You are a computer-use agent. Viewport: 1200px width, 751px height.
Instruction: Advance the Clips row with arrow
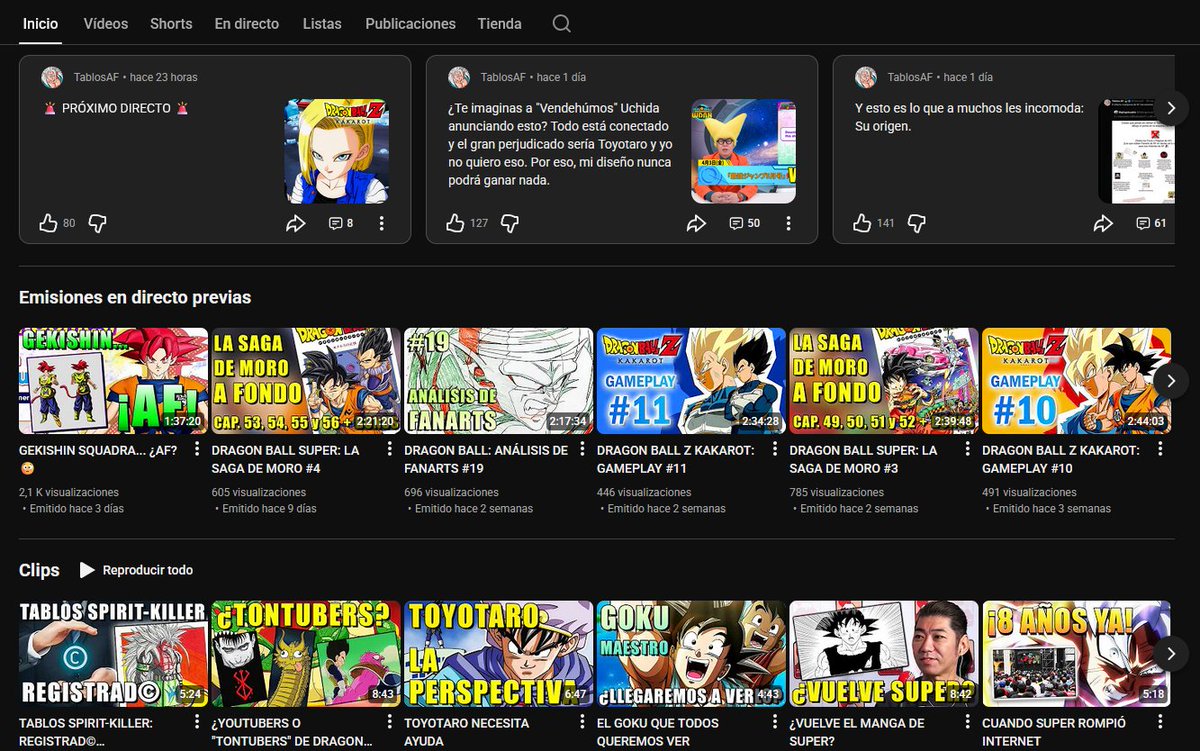[1171, 653]
